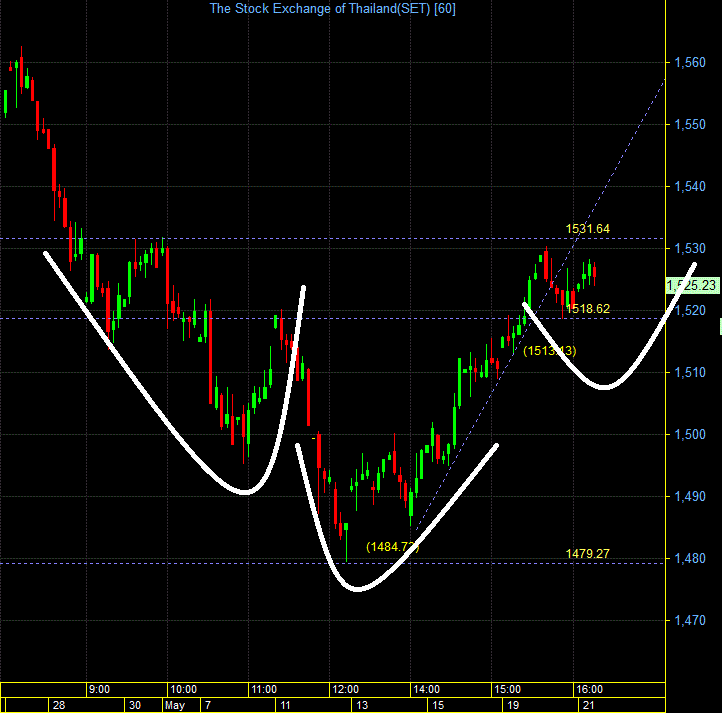Click the 11:00 time axis label
This screenshot has width=722, height=713.
264,690
